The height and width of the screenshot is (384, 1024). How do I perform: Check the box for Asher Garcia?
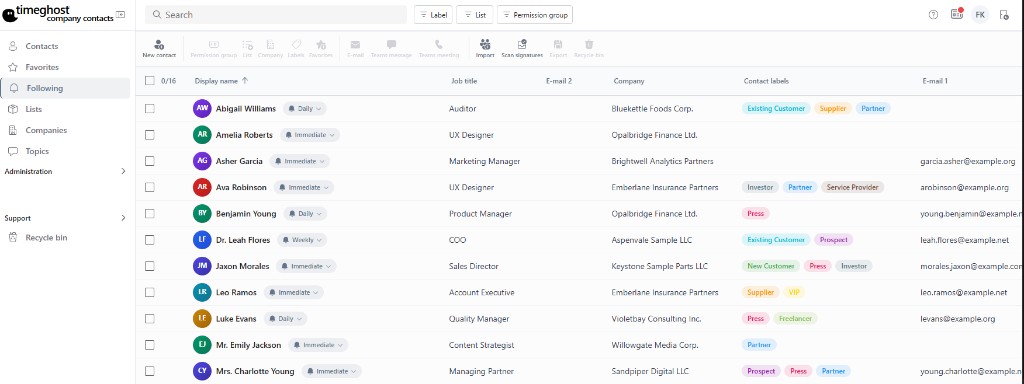150,161
